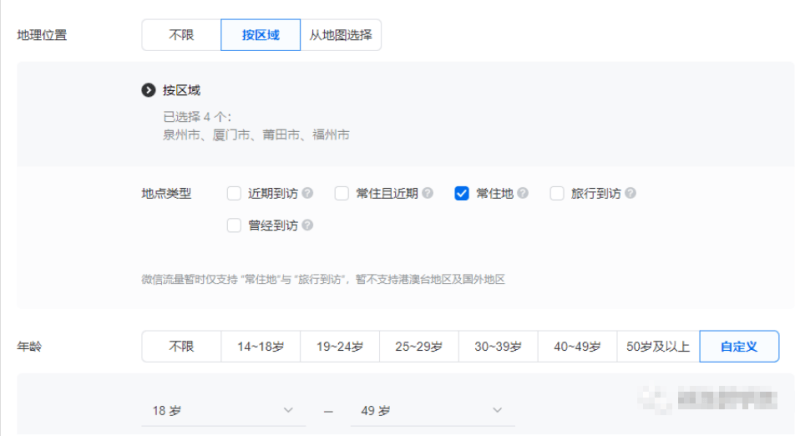Image resolution: width=800 pixels, height=436 pixels.
Task: Select the 14~18岁 age range
Action: 261,346
